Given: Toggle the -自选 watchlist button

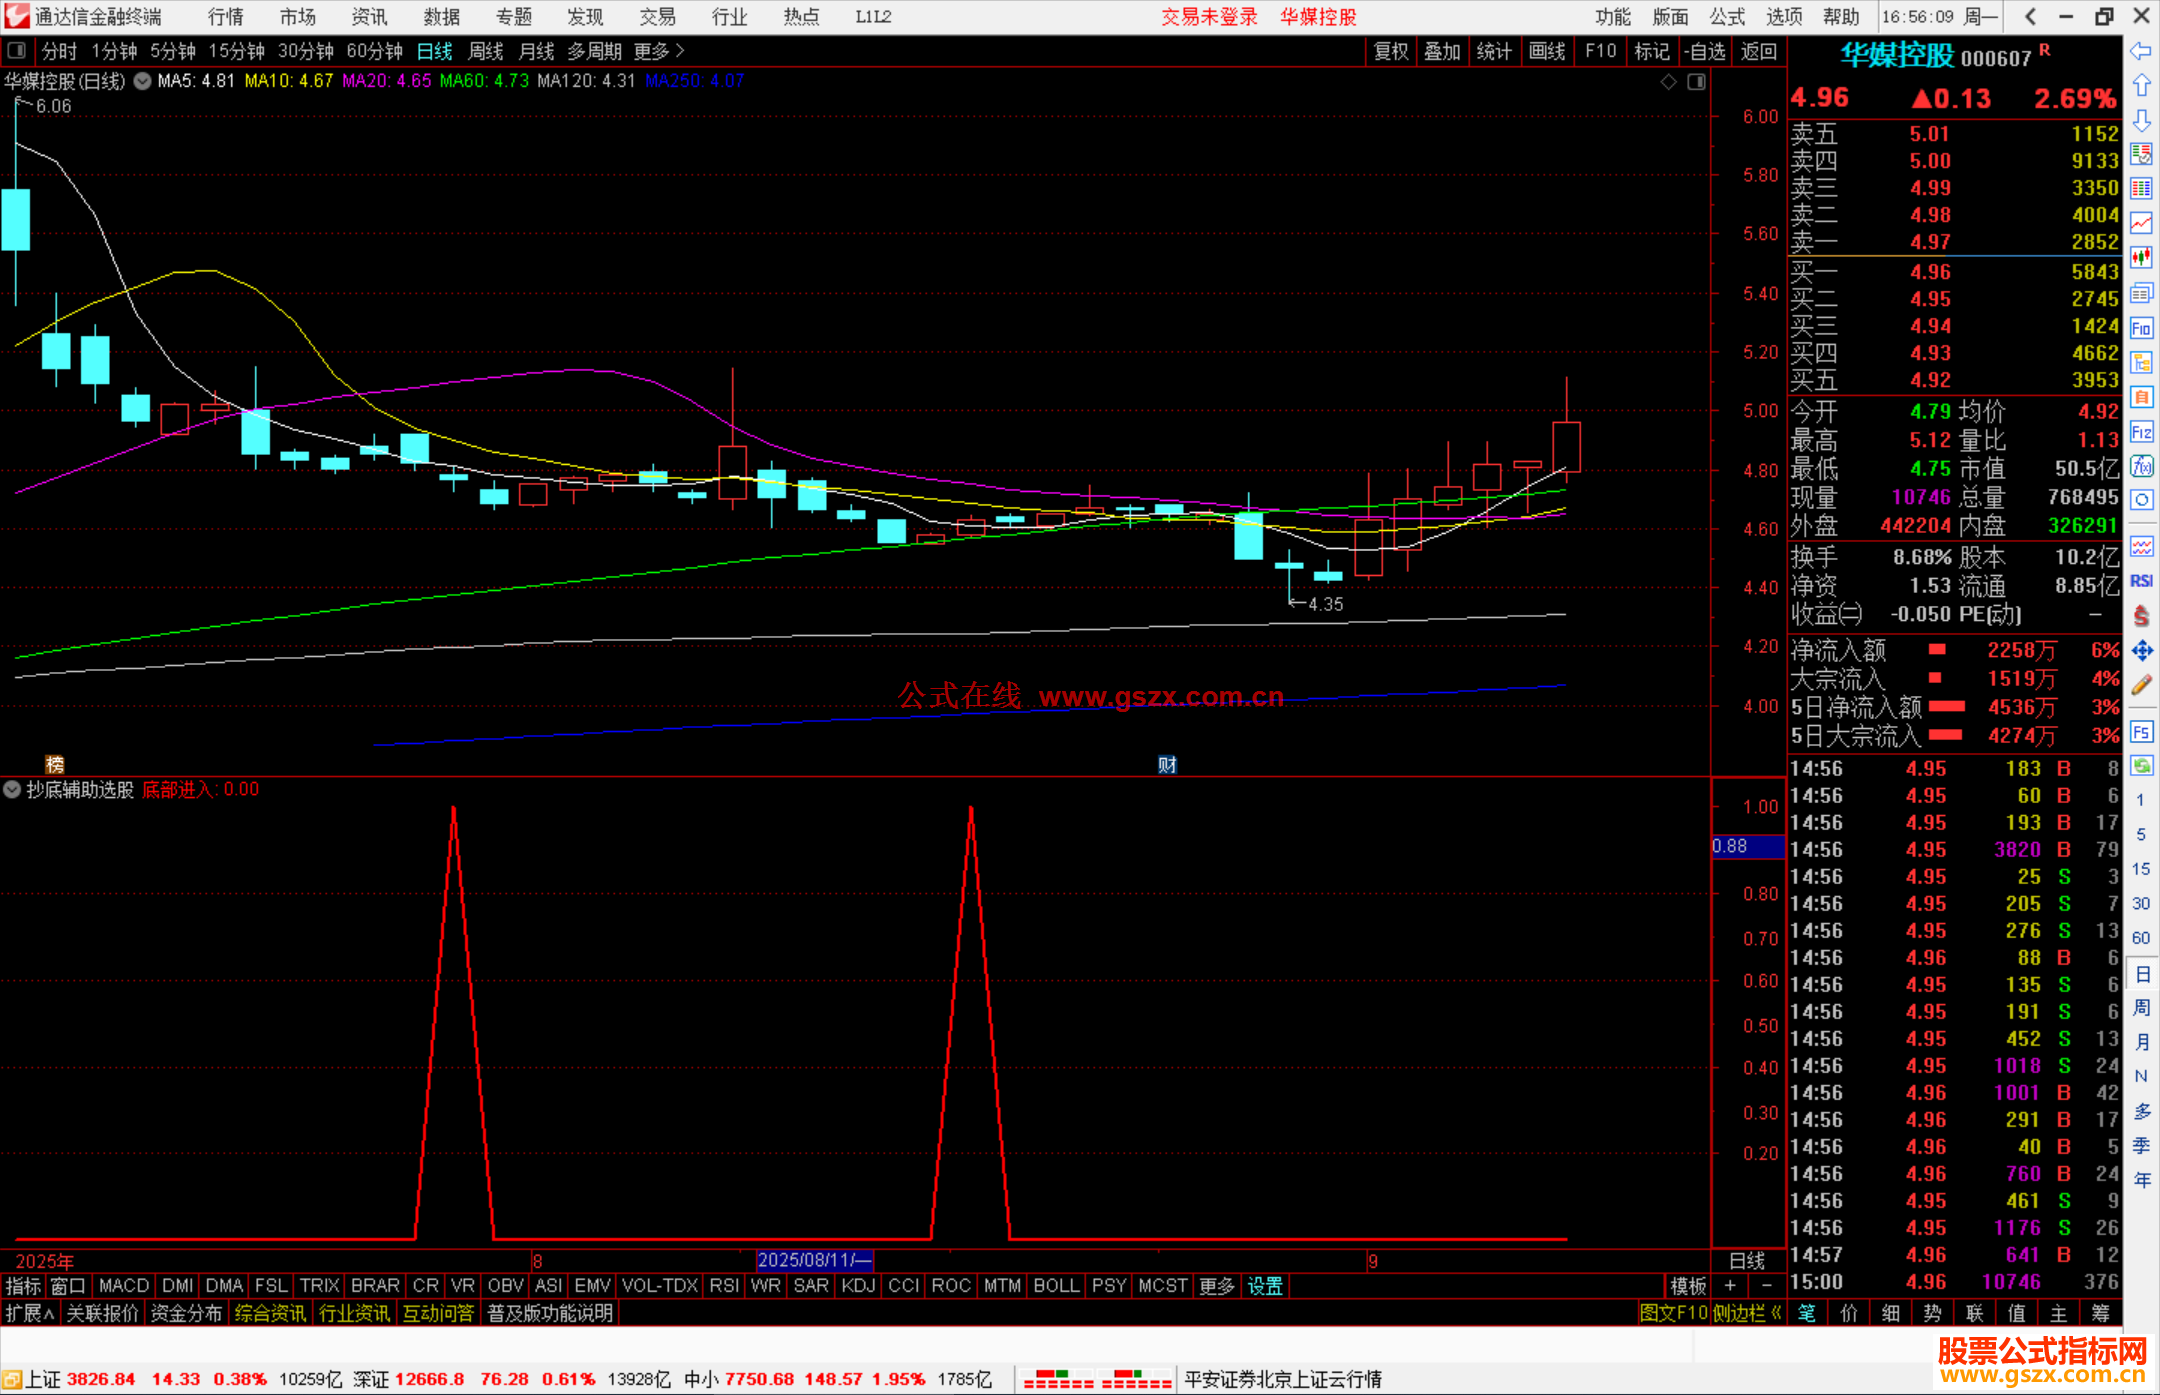Looking at the screenshot, I should (x=1705, y=51).
